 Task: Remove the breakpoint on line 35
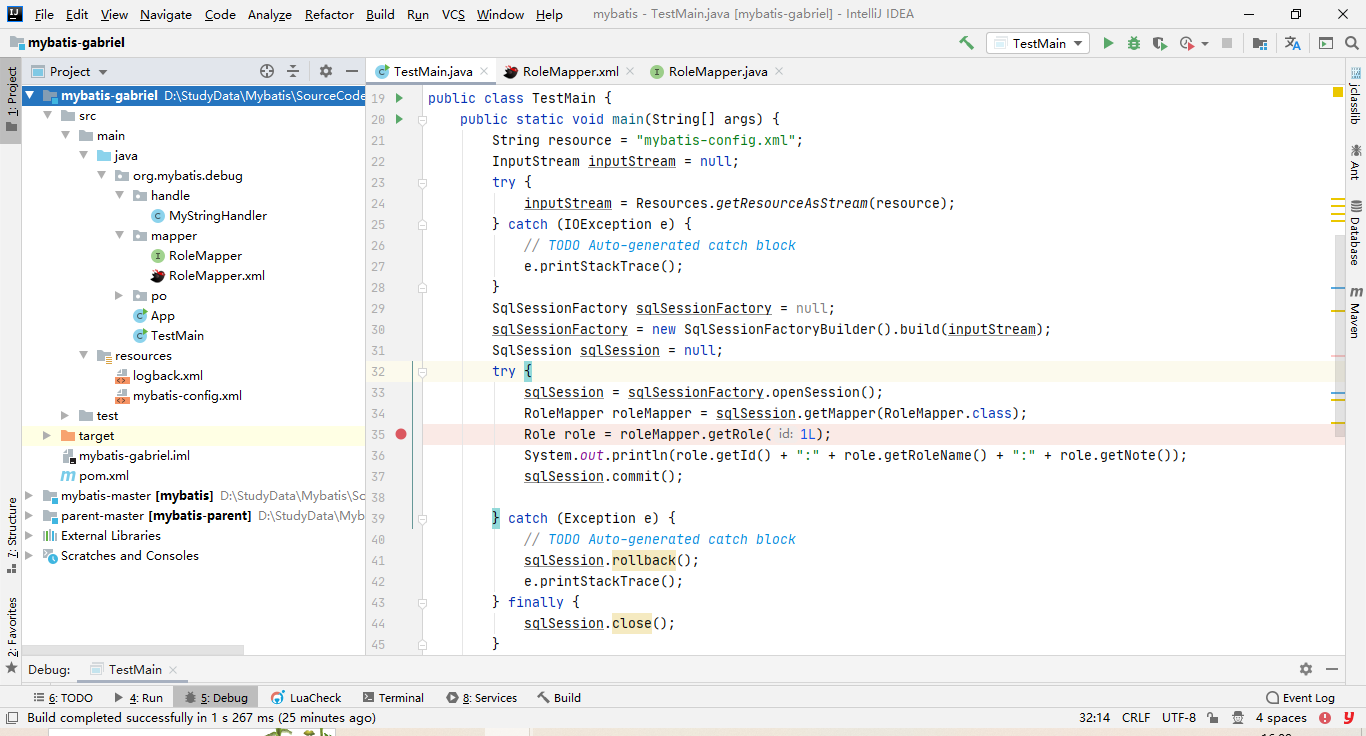401,434
